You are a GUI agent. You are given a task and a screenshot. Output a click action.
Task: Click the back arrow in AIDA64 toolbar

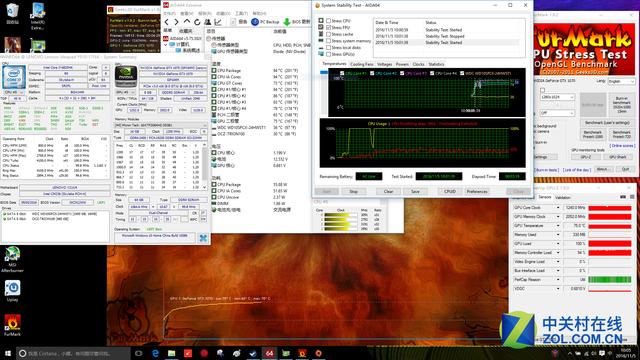click(x=167, y=22)
